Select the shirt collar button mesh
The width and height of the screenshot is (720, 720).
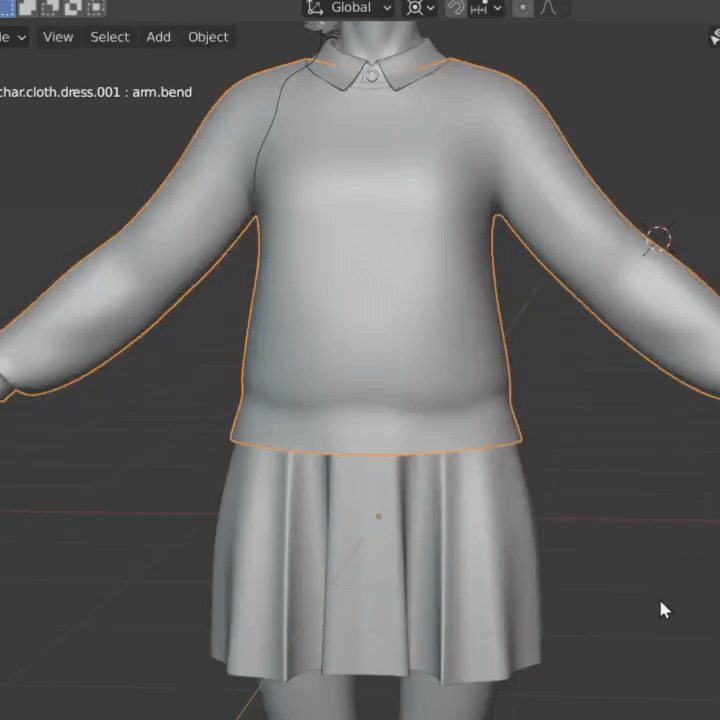point(371,75)
